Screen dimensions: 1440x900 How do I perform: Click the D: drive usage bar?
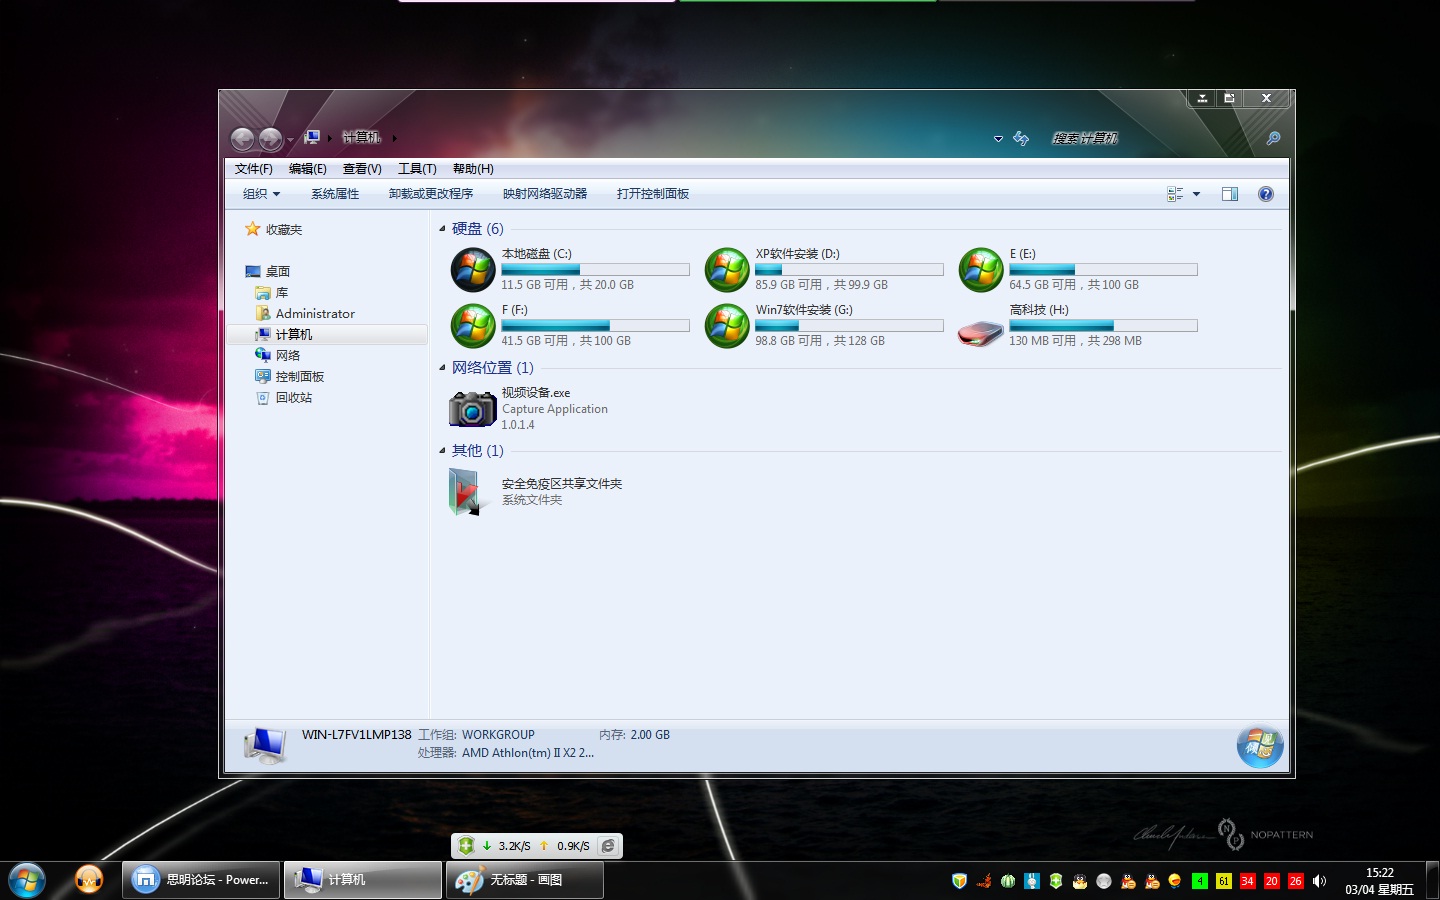click(849, 270)
